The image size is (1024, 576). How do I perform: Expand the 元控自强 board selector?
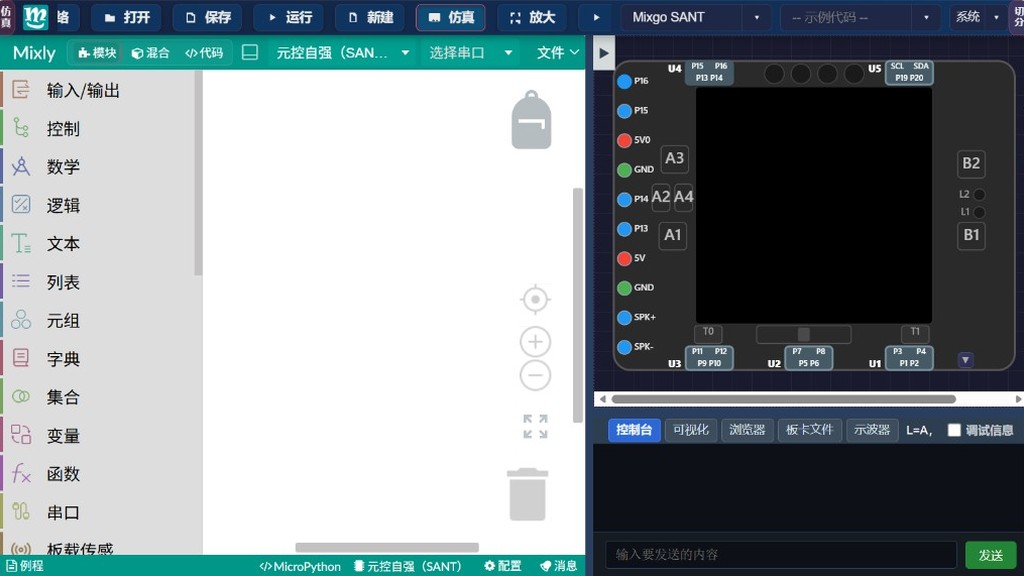[343, 53]
